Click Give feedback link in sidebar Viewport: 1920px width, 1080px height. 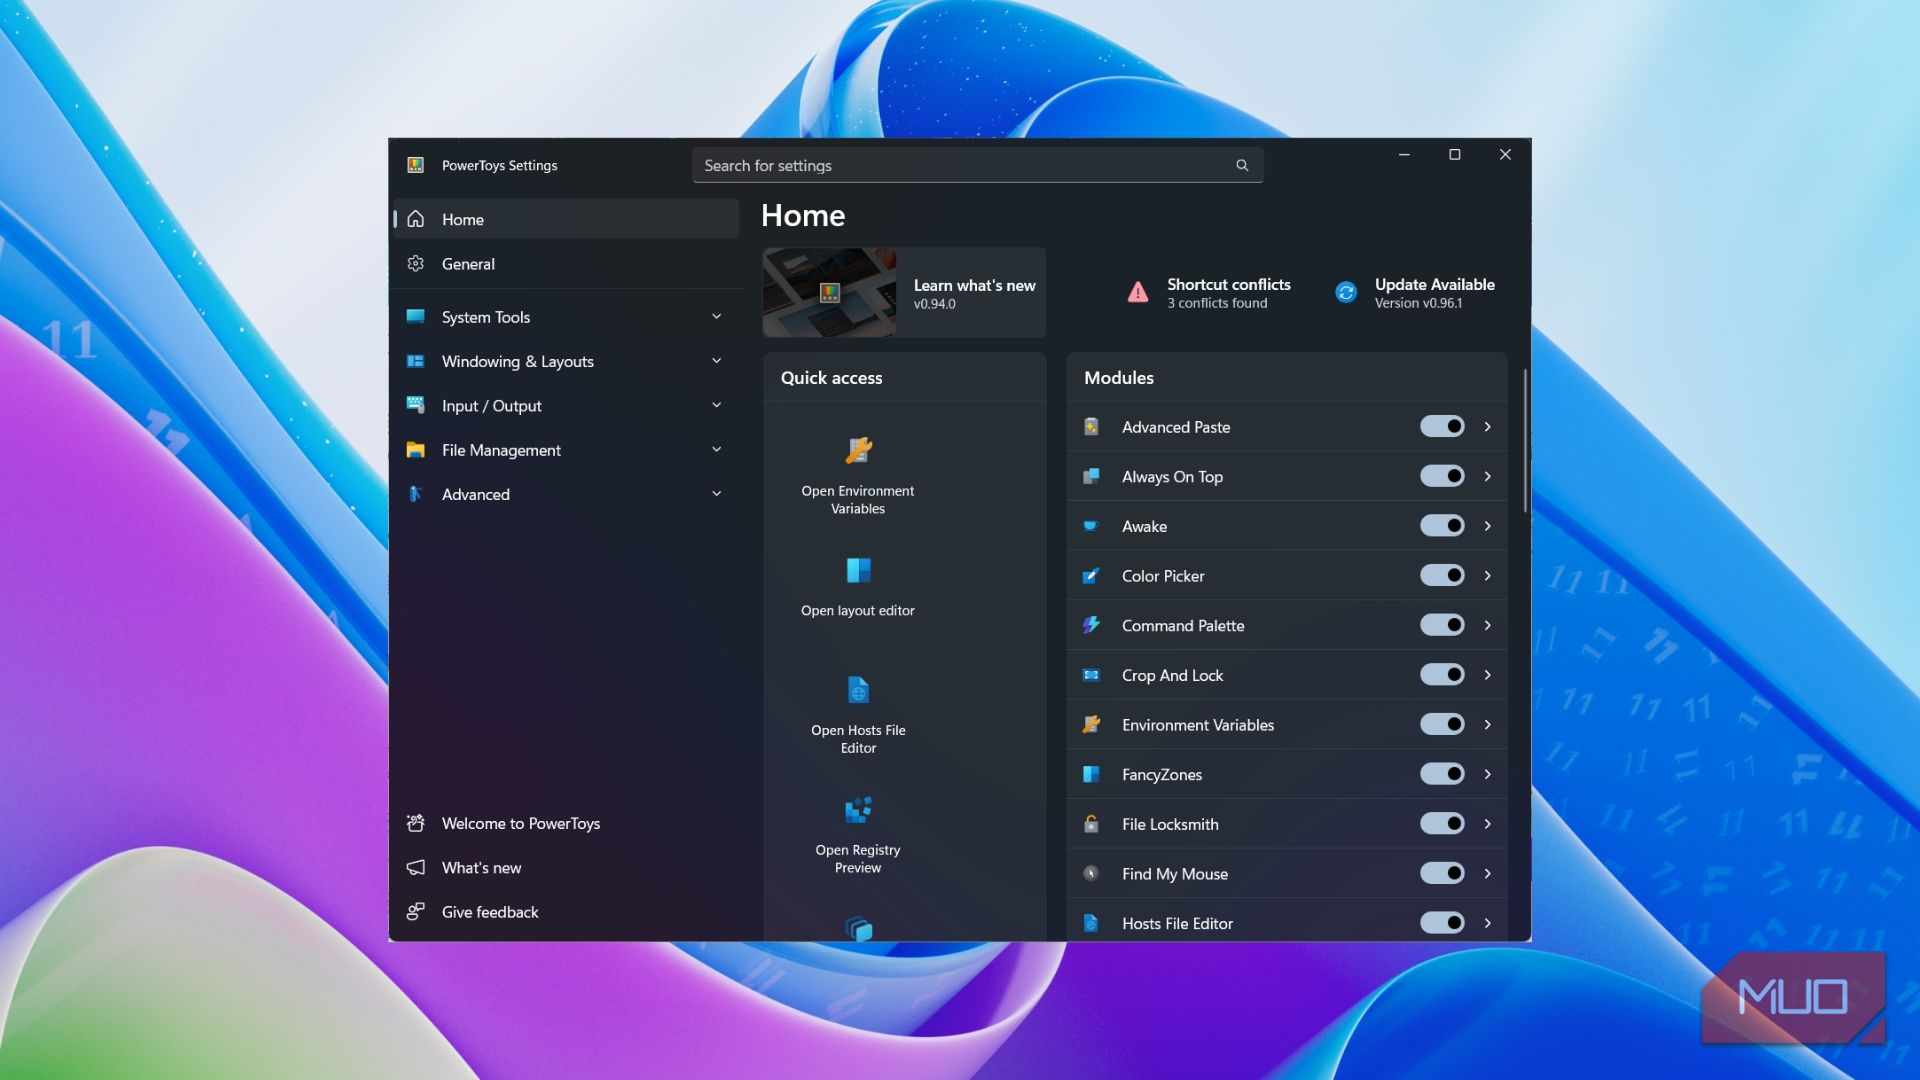(566, 912)
